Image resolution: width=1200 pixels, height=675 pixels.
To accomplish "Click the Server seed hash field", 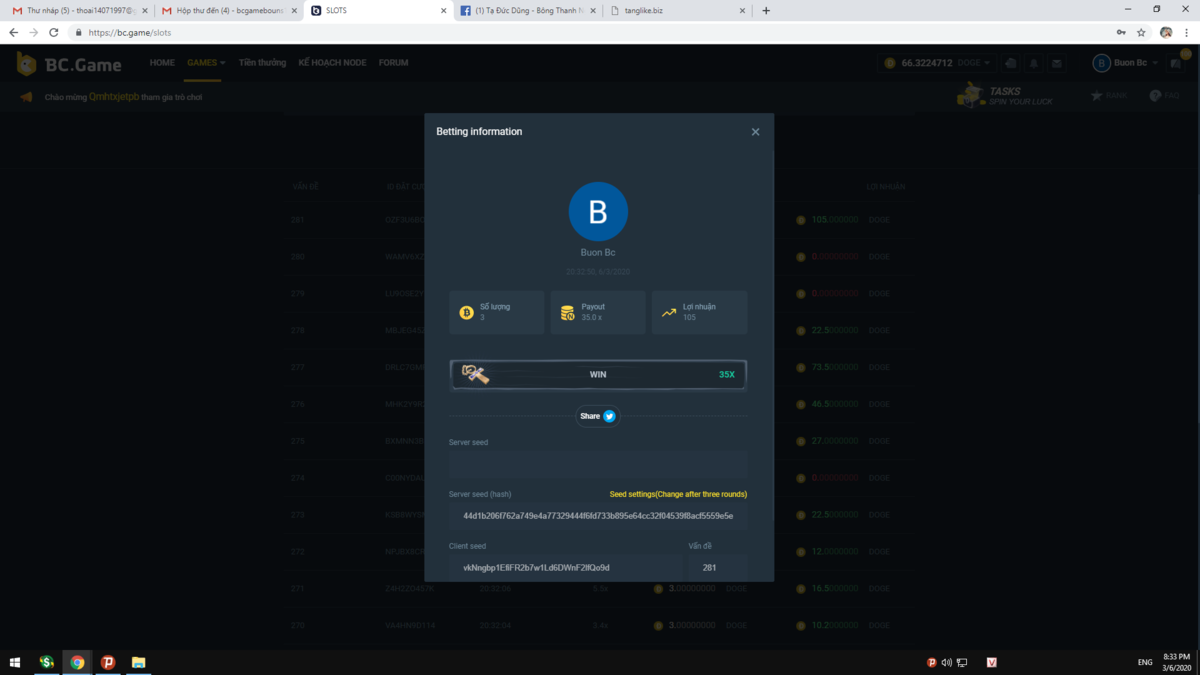I will (598, 516).
